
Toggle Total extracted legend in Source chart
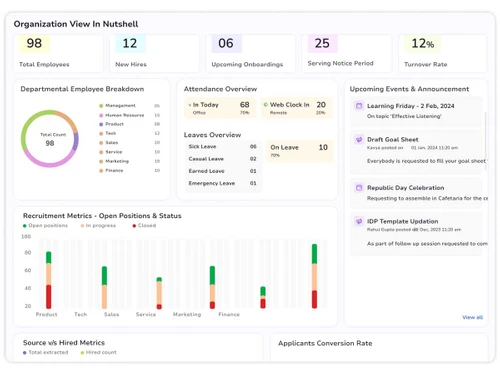coord(46,352)
